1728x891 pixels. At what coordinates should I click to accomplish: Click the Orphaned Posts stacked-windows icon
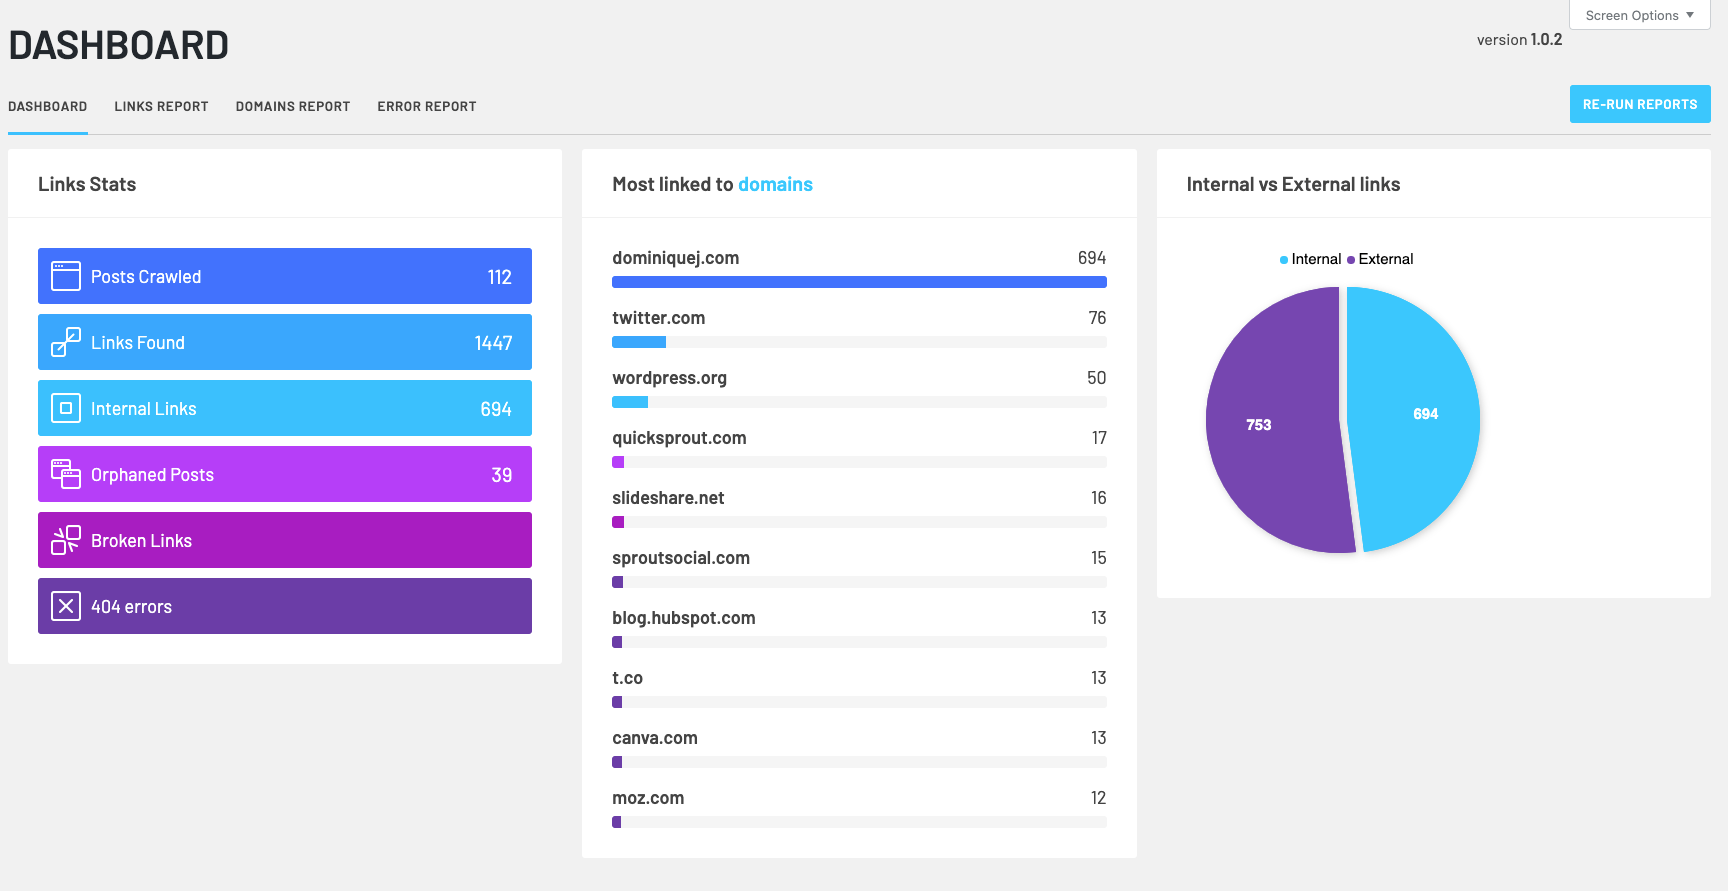point(66,474)
